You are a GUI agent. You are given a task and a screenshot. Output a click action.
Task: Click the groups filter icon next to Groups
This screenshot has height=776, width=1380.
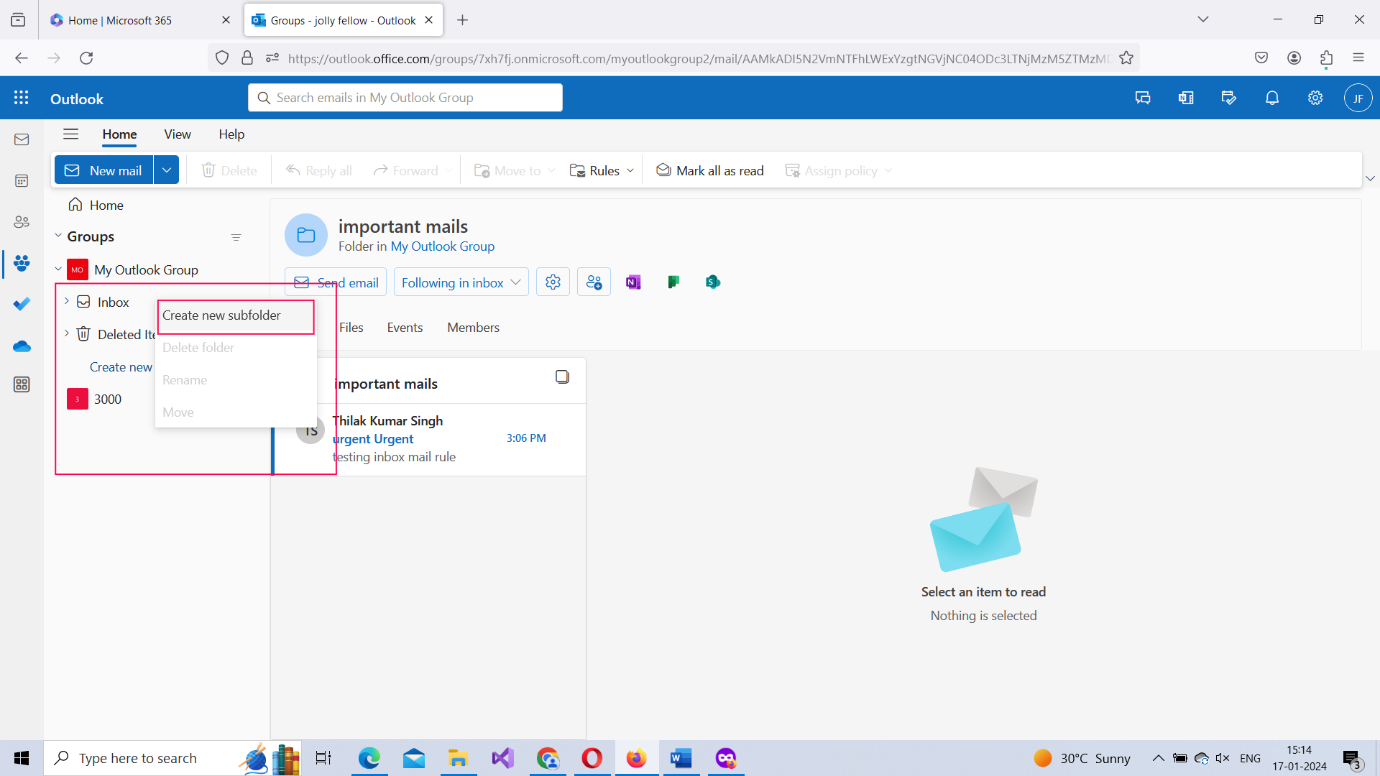pos(236,237)
